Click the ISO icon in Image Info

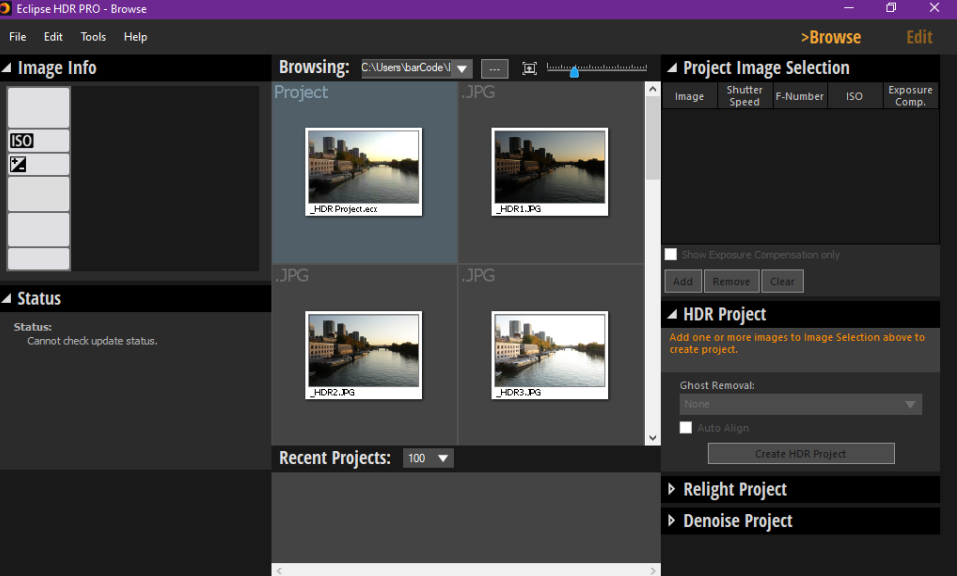click(x=21, y=141)
